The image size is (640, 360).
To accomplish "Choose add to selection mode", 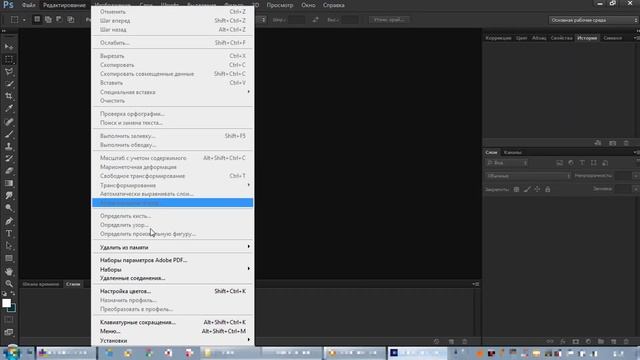I will tap(48, 19).
